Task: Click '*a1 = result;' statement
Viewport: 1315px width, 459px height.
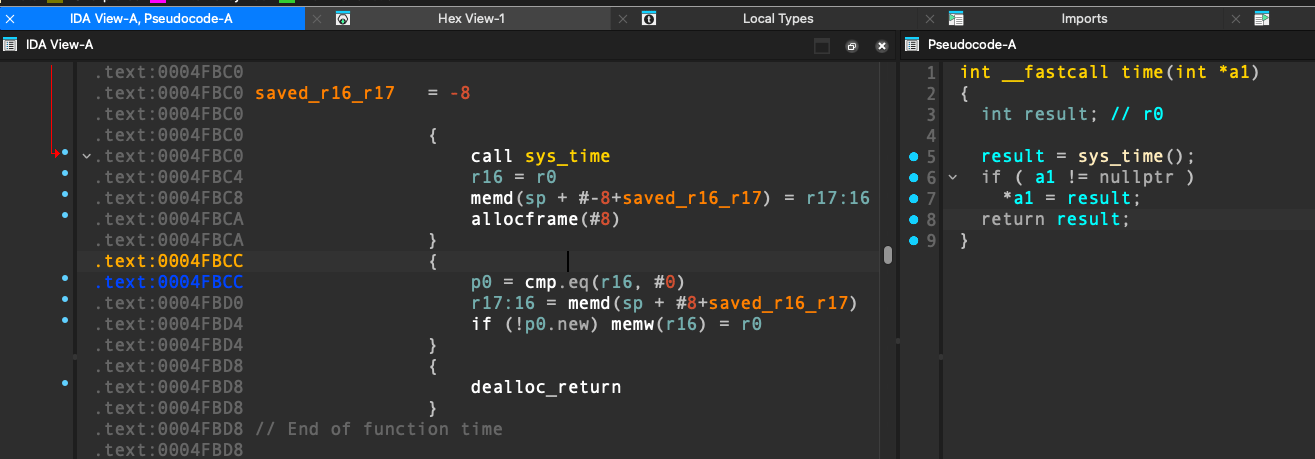Action: pyautogui.click(x=1072, y=198)
